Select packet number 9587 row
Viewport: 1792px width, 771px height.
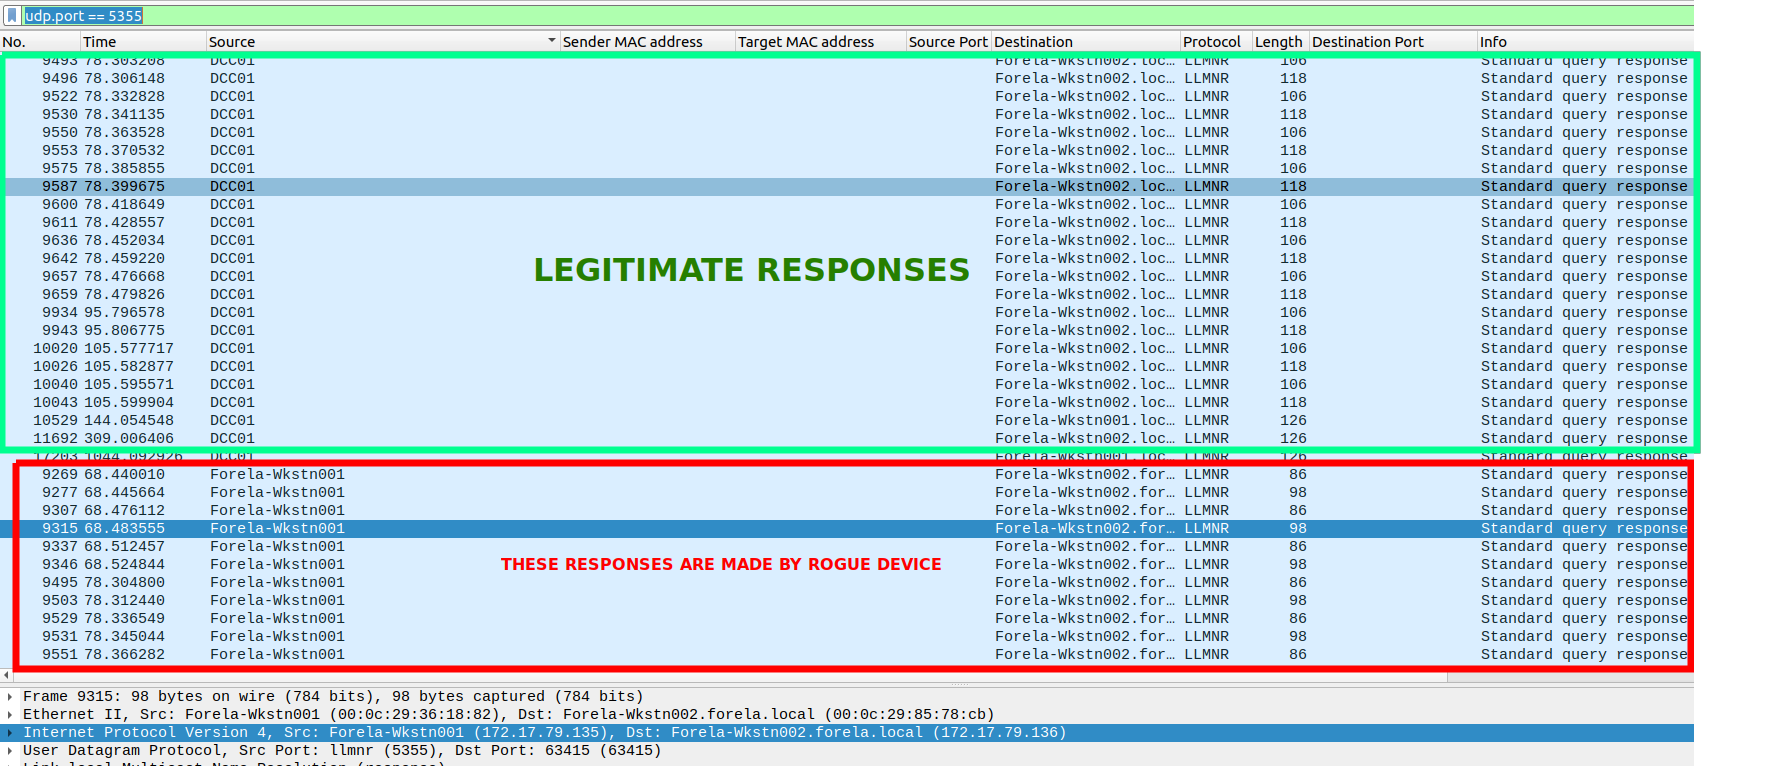[x=600, y=187]
